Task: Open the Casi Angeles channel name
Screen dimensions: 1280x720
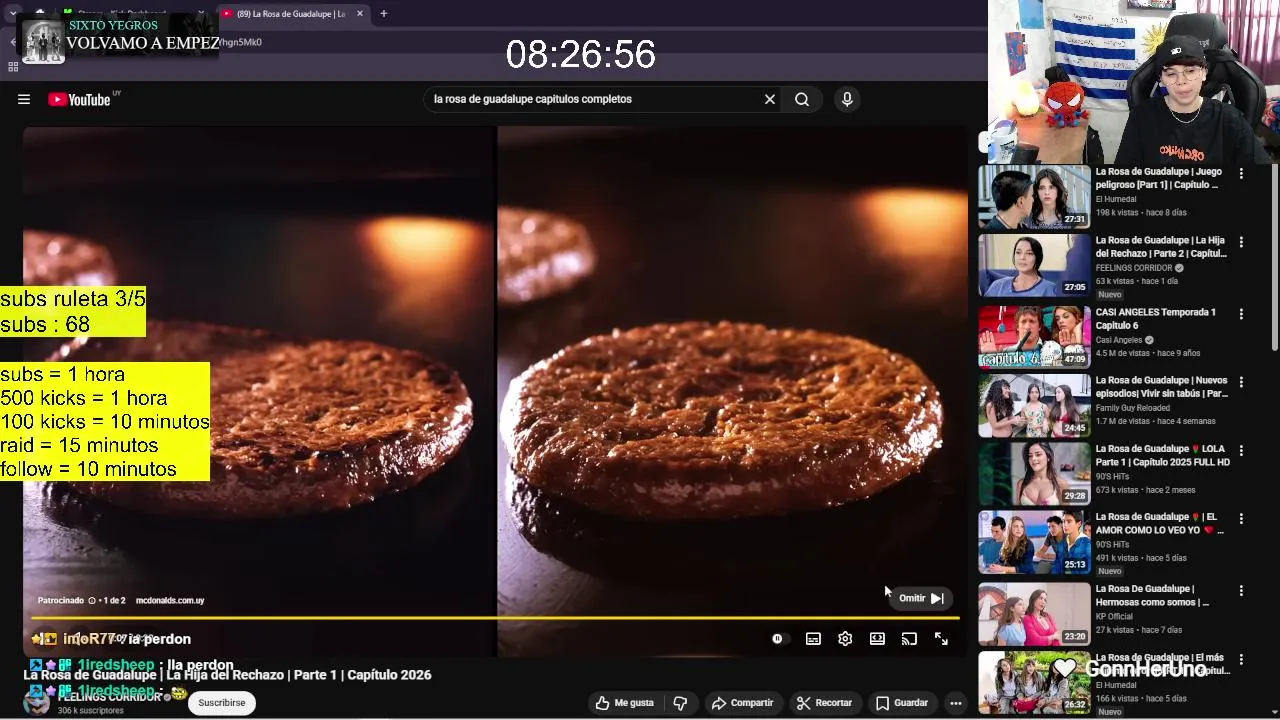Action: point(1120,340)
